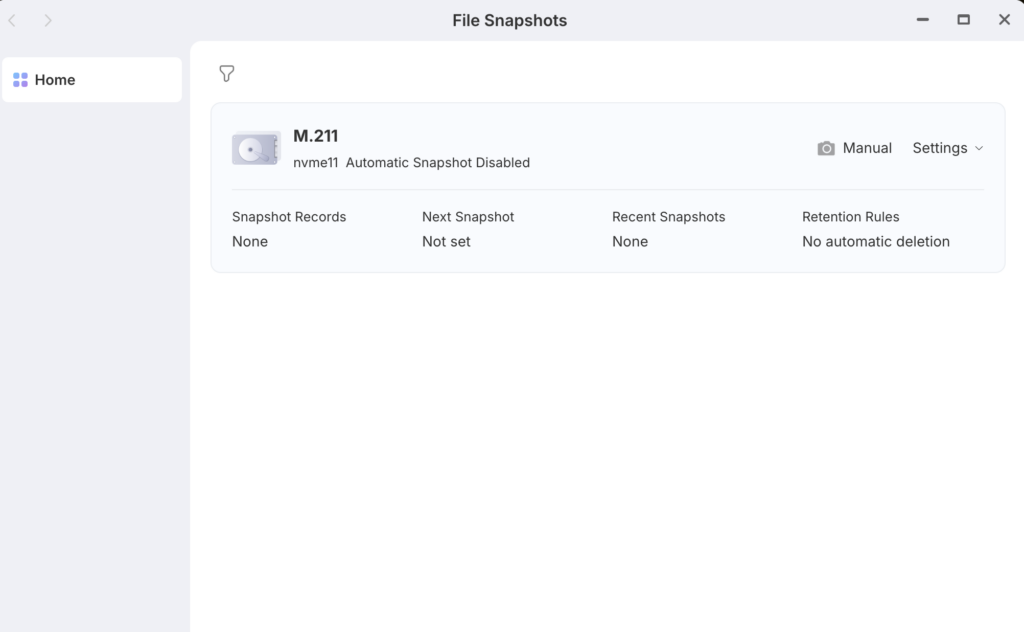Click the Automatic Snapshot Disabled status text
1024x632 pixels.
tap(437, 162)
